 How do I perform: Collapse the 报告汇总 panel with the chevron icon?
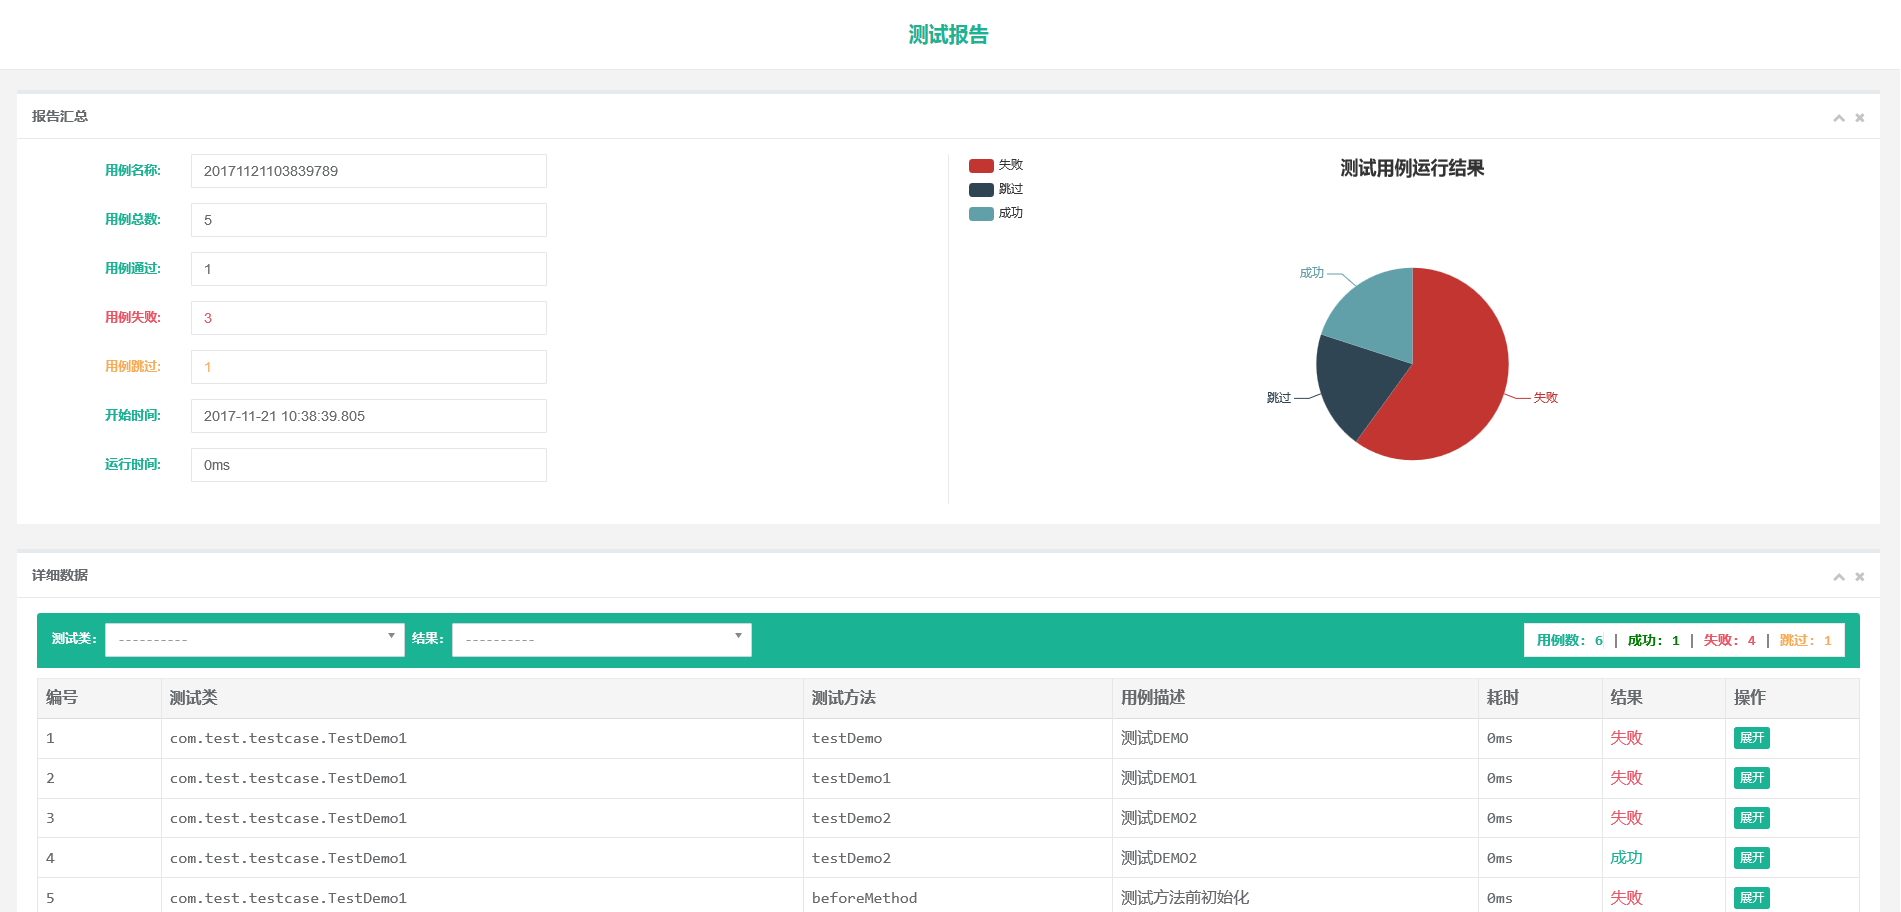[x=1838, y=118]
